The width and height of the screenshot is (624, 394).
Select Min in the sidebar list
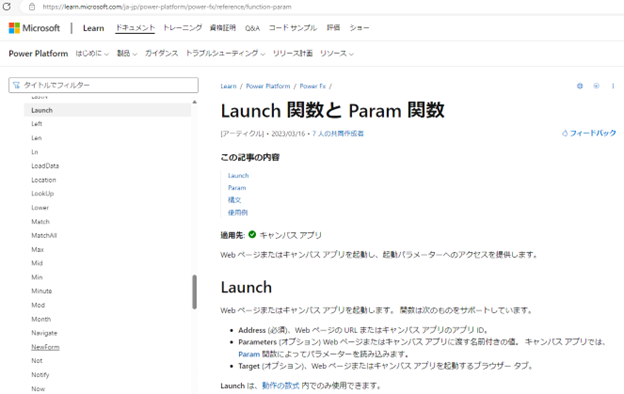point(37,277)
